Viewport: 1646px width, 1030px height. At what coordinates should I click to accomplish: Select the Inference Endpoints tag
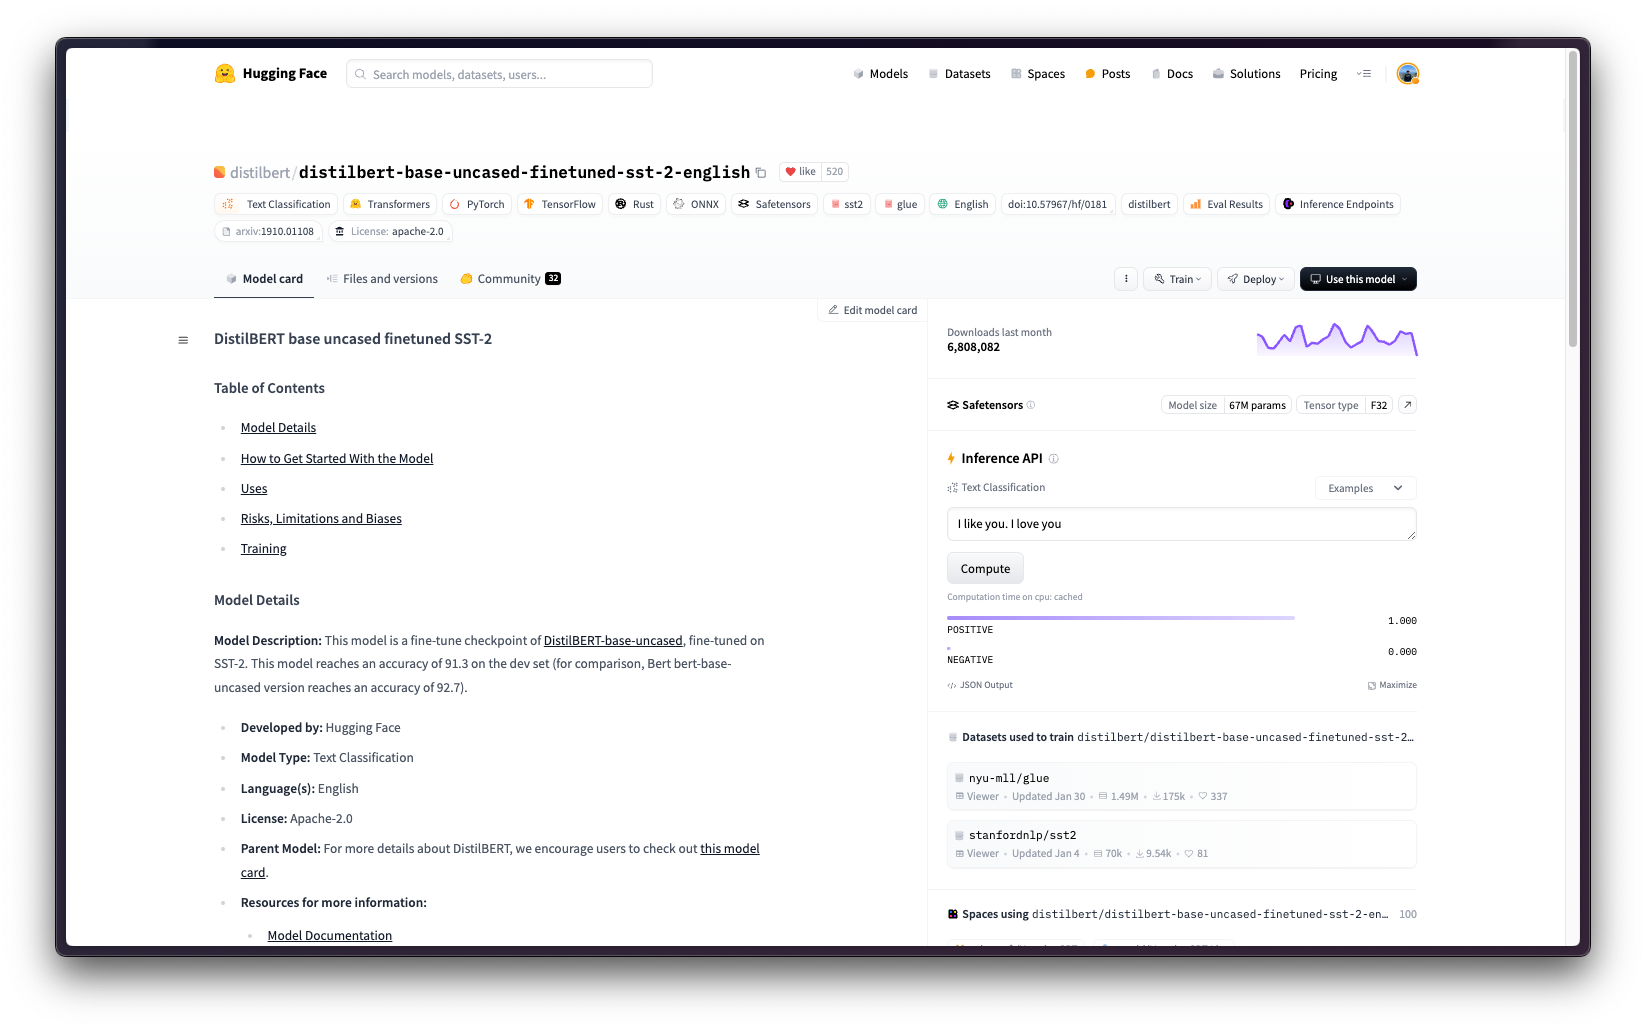point(1338,204)
